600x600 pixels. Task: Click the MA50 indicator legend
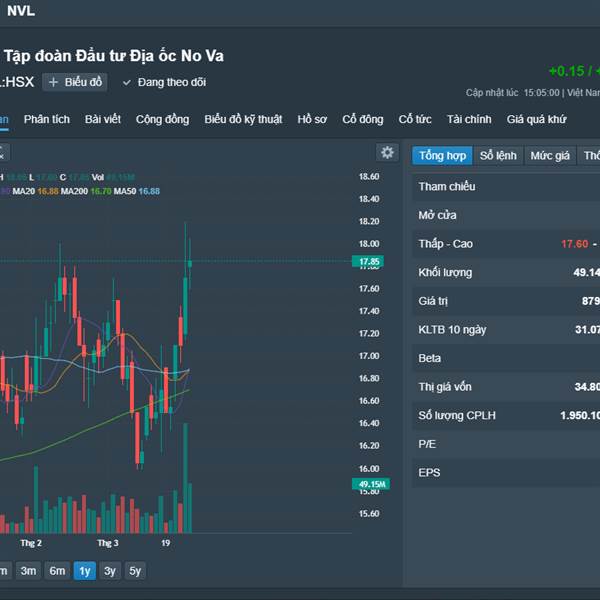(137, 191)
